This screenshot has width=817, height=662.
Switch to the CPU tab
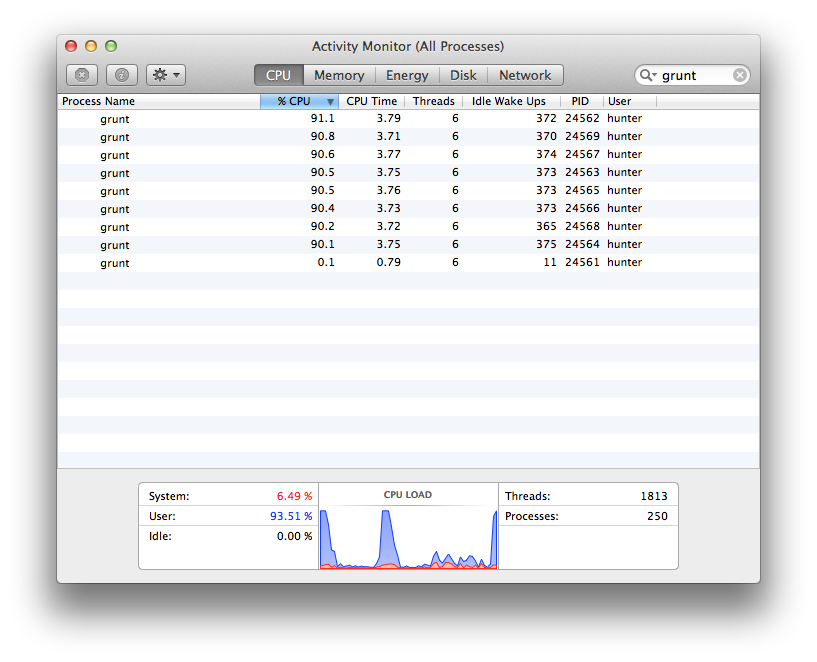278,75
